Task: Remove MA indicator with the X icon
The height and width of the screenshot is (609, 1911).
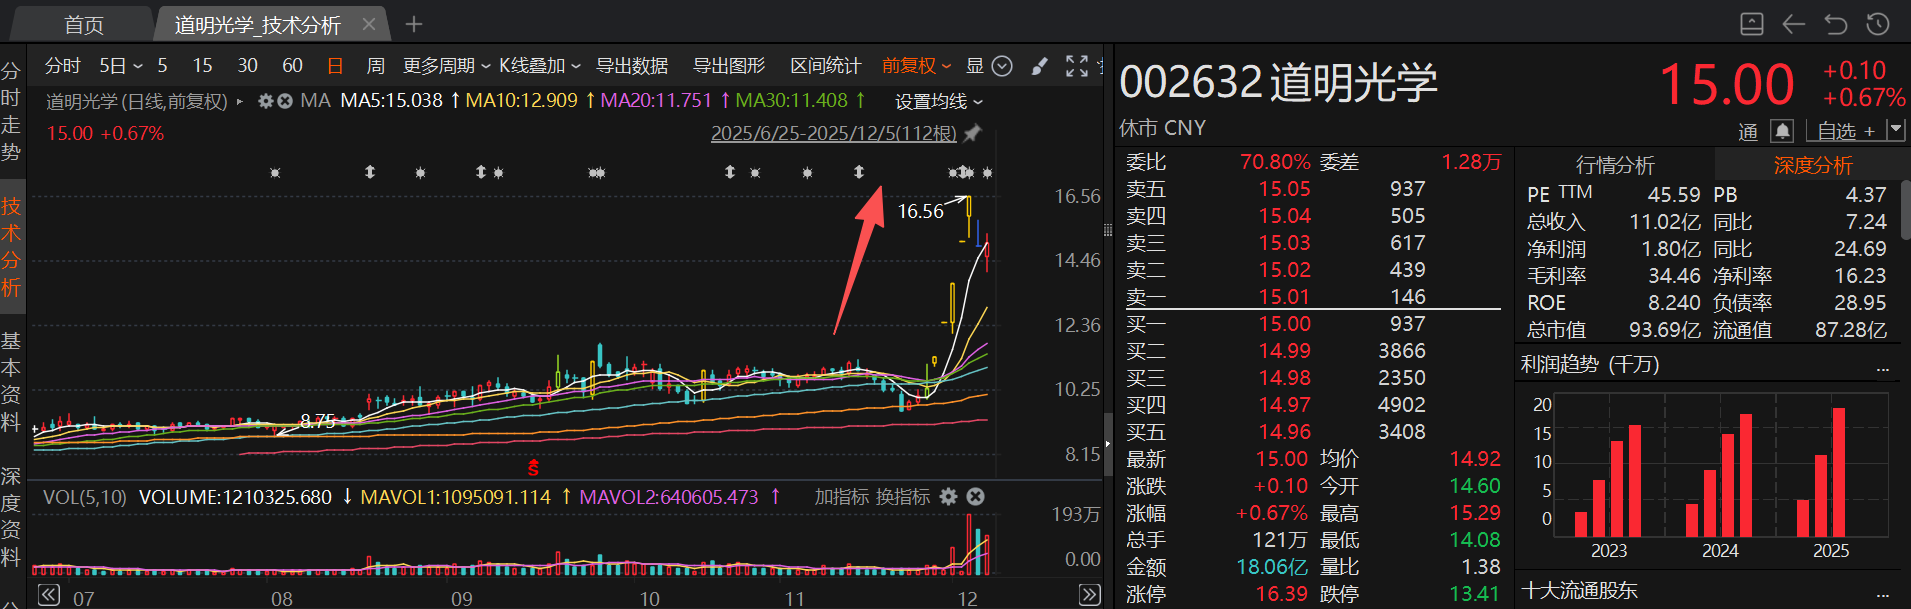Action: pos(284,101)
